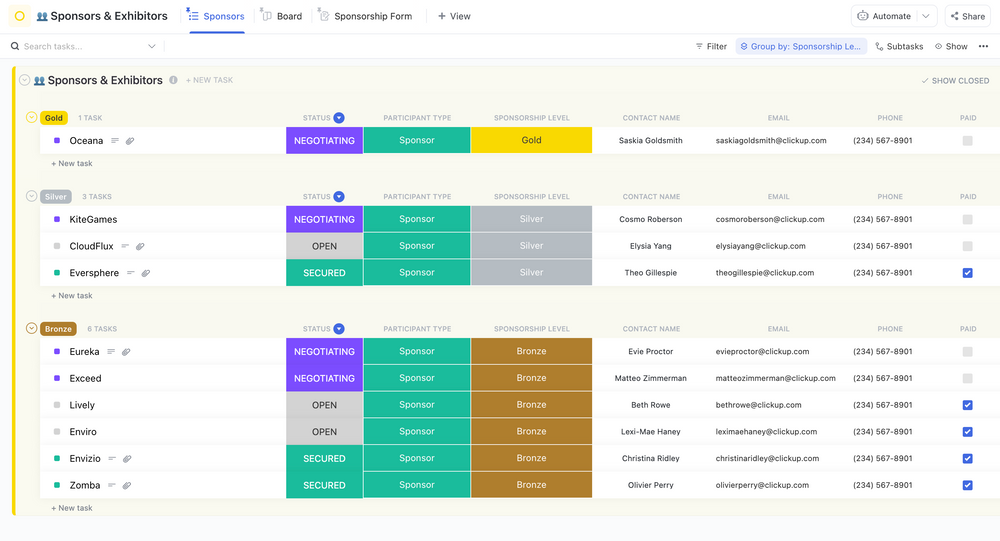1000x541 pixels.
Task: Click the Gold sponsorship level cell for Oceana
Action: [x=531, y=141]
